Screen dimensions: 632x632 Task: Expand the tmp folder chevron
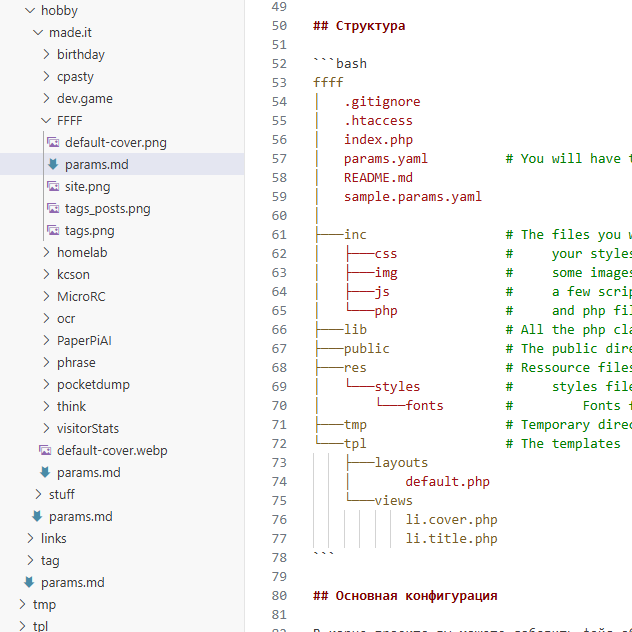click(22, 604)
